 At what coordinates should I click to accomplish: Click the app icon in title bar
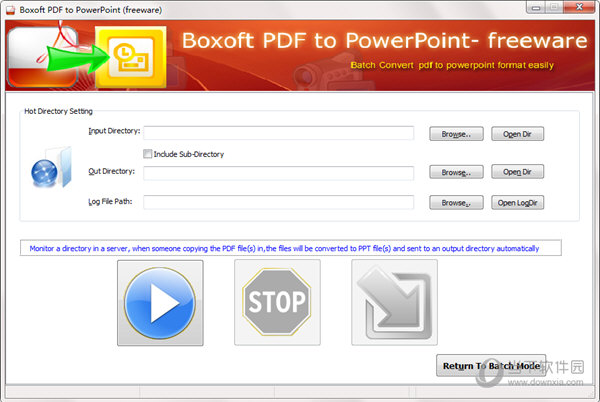point(10,10)
